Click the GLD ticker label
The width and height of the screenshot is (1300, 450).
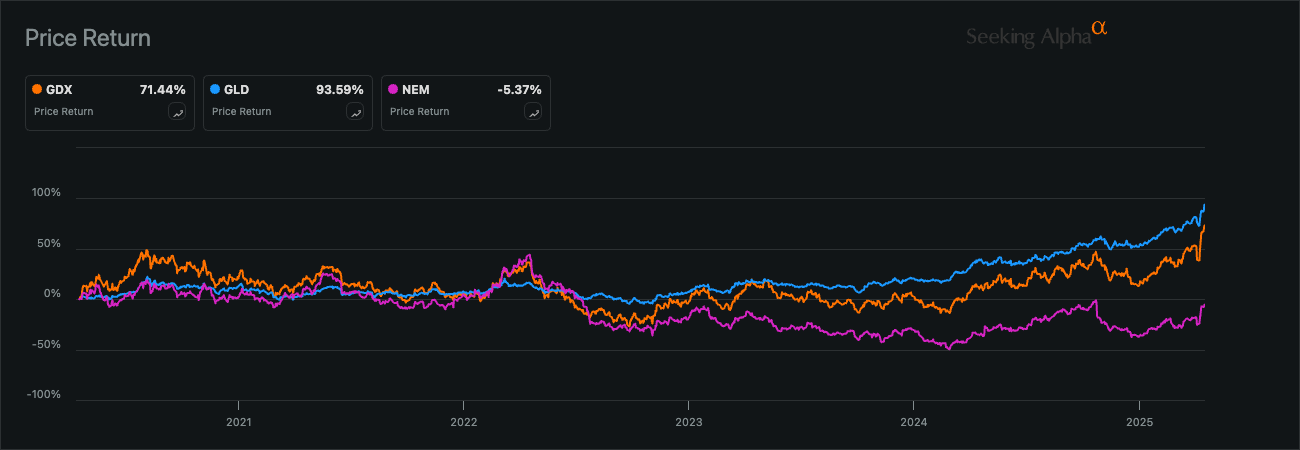[237, 90]
